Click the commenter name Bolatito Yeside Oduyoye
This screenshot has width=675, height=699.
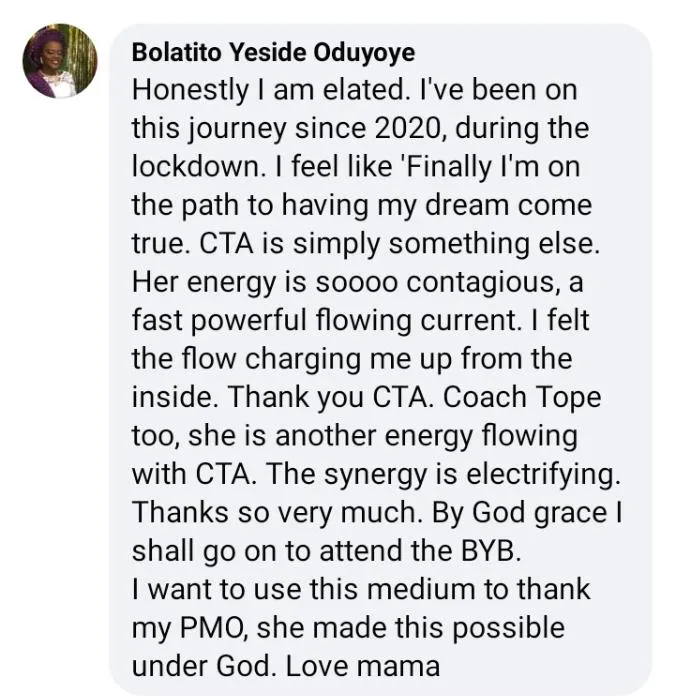pos(273,52)
